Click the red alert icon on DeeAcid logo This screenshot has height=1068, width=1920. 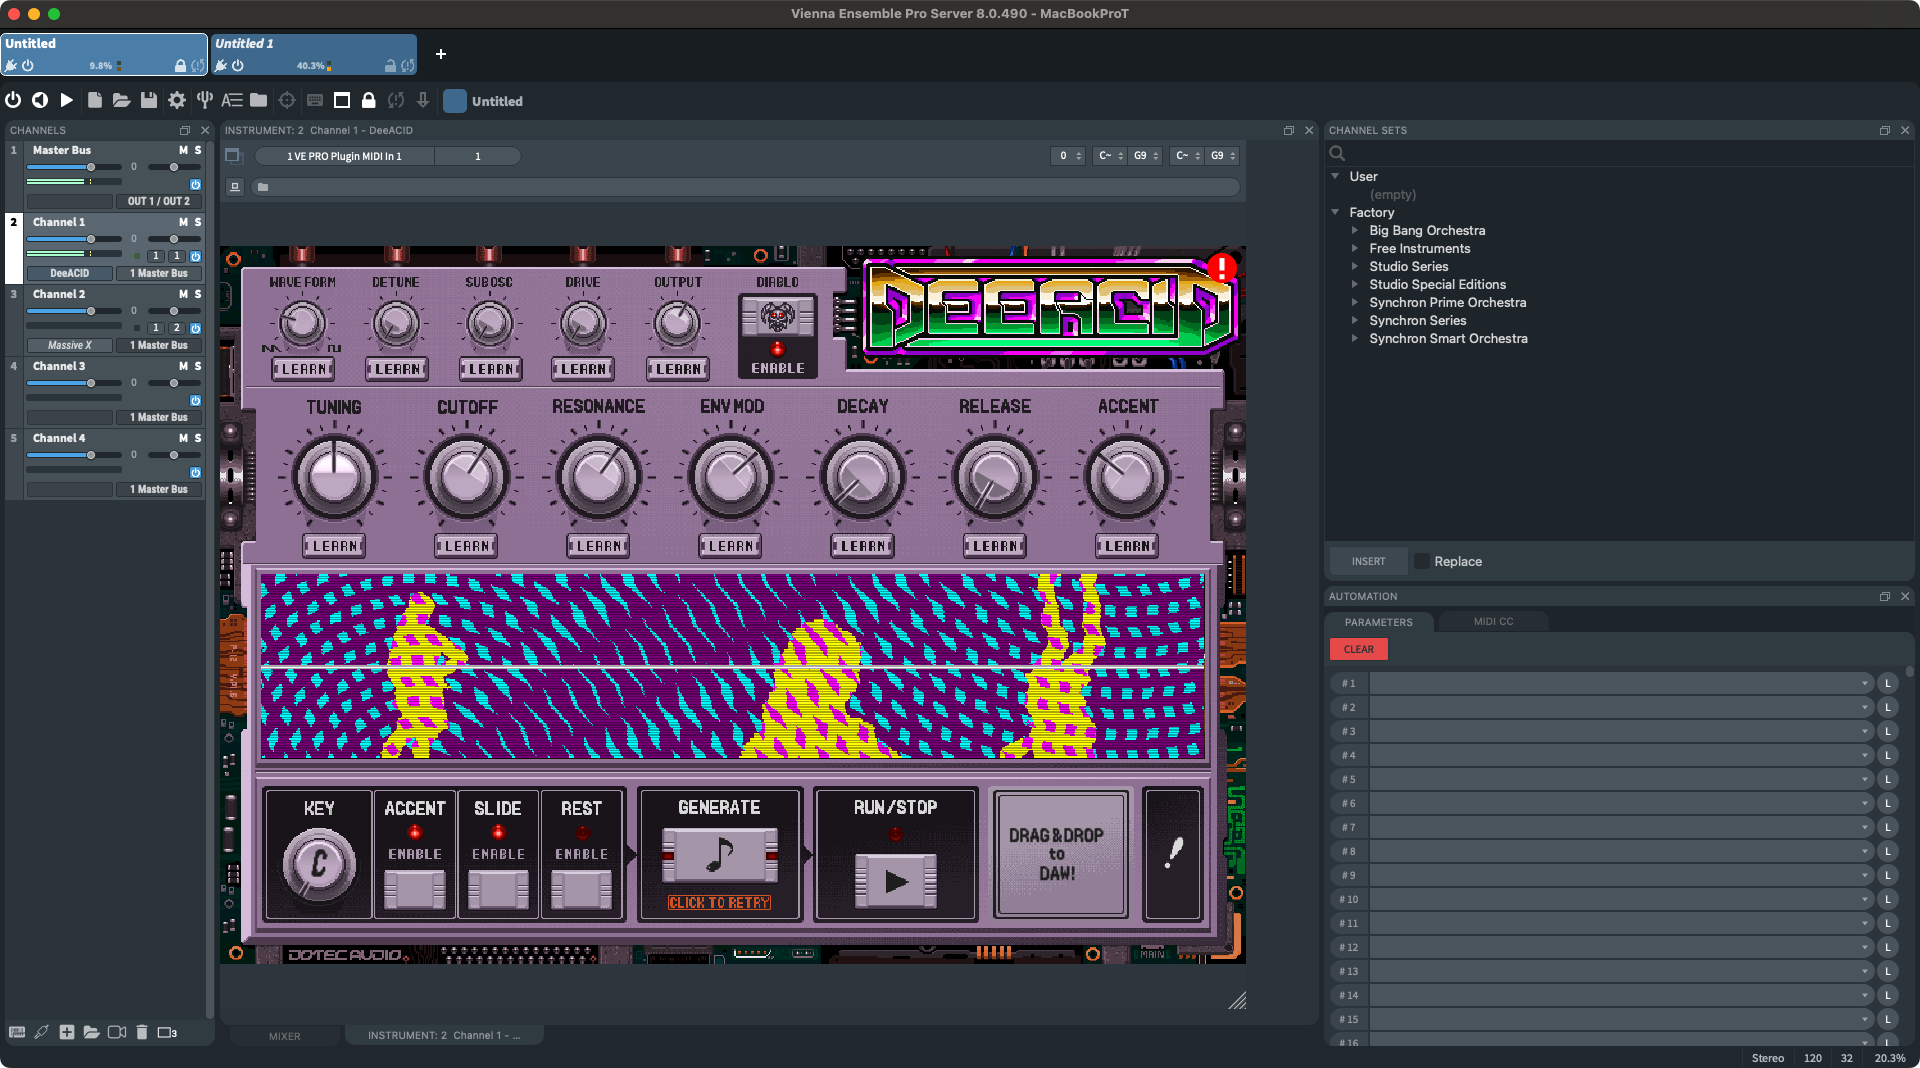tap(1221, 267)
